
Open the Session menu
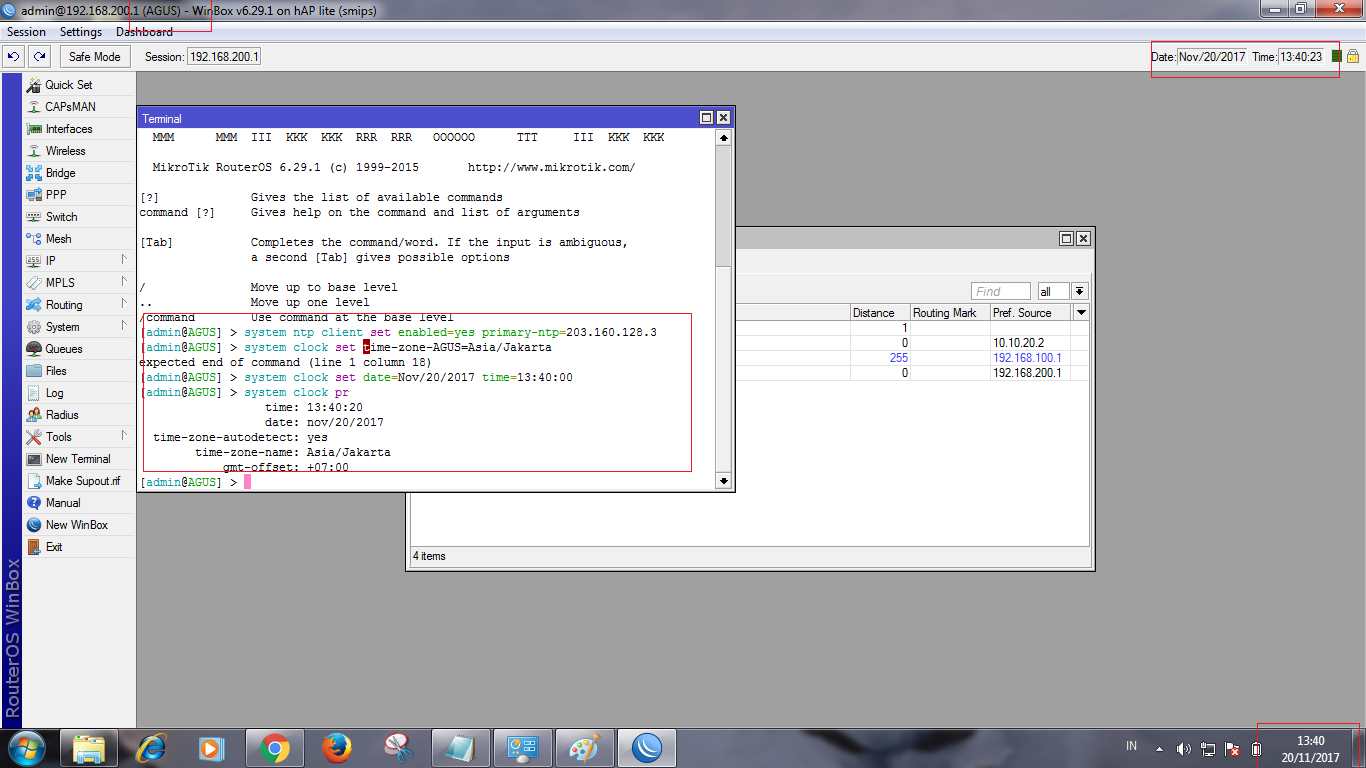27,32
